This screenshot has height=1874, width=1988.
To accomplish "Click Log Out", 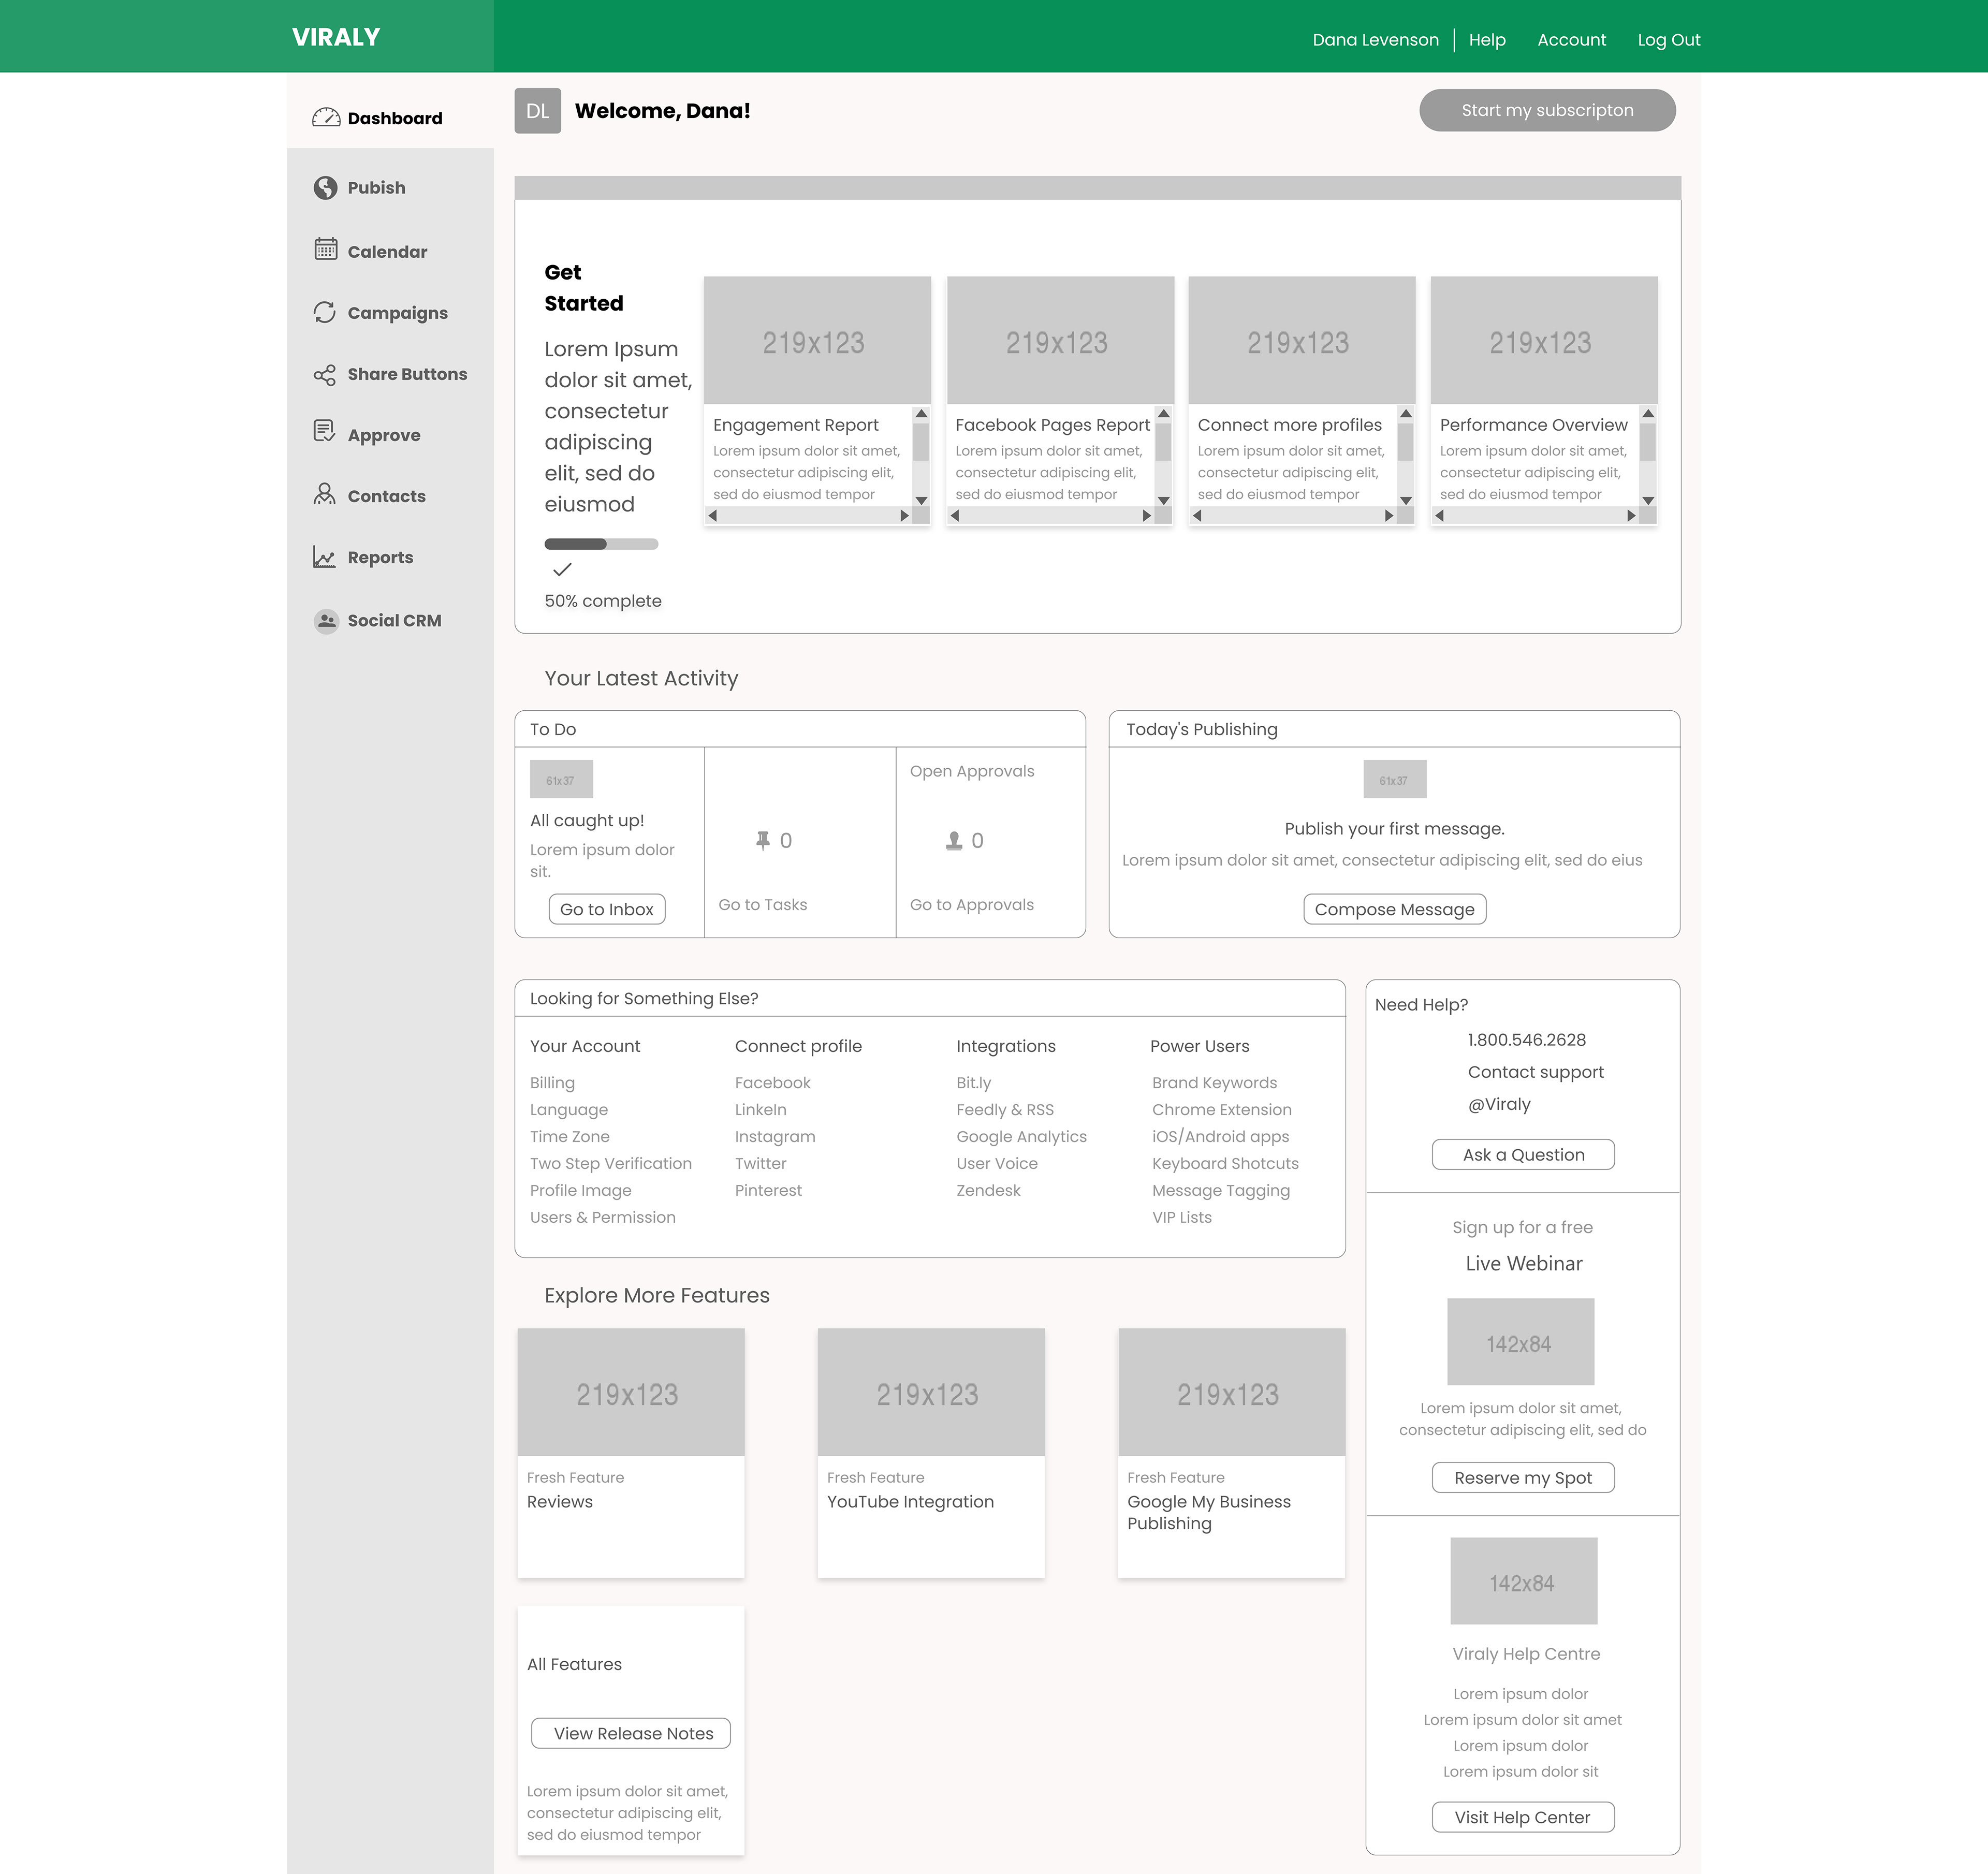I will tap(1668, 40).
